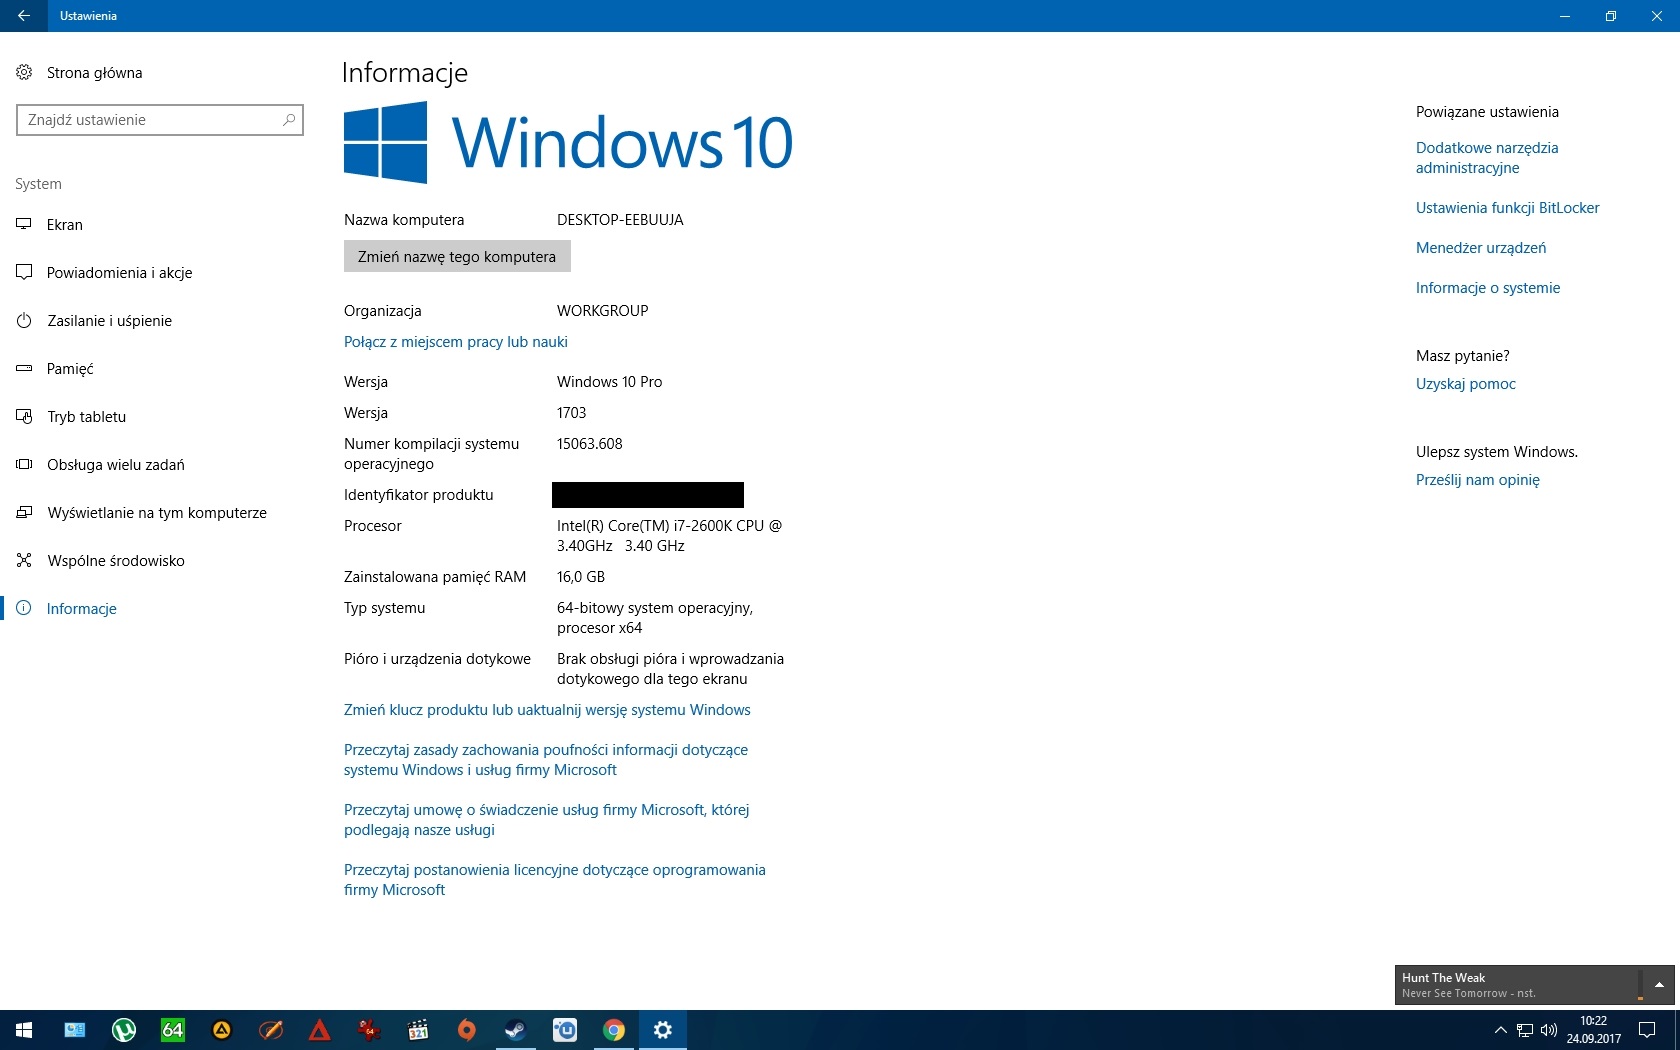The image size is (1680, 1050).
Task: Open the Action Center notification icon
Action: (1647, 1030)
